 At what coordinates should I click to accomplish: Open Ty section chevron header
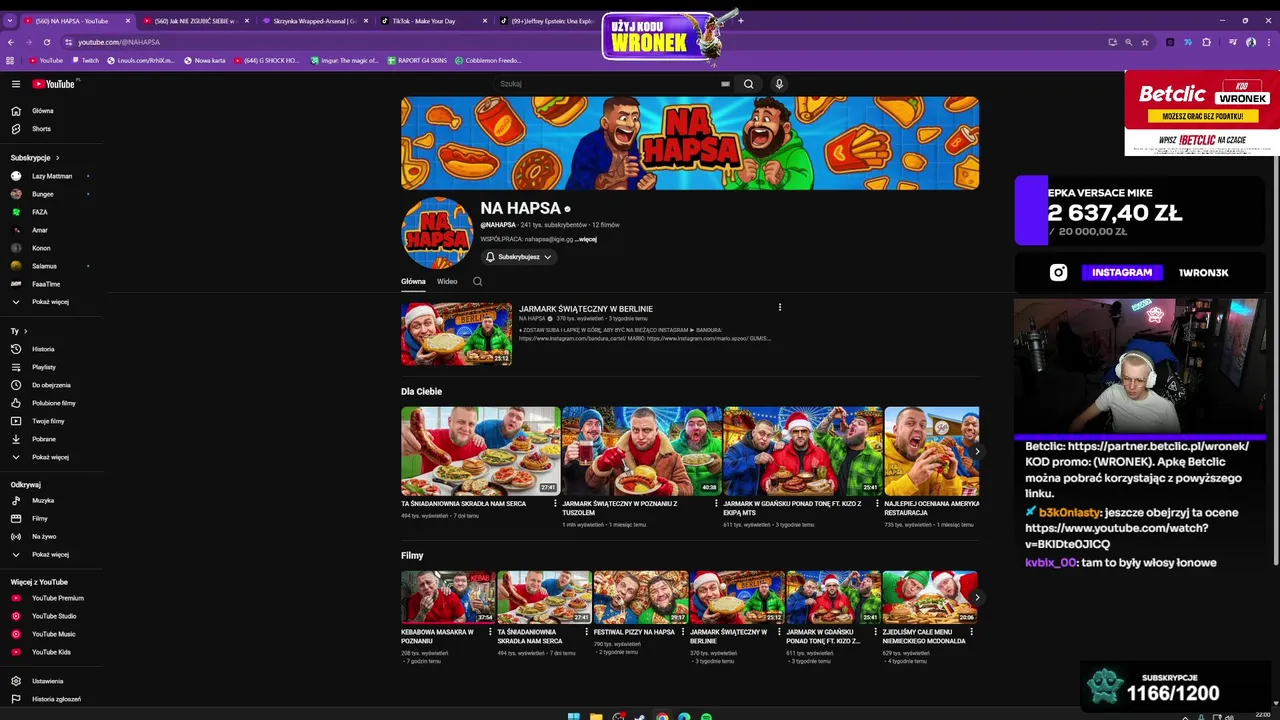(17, 331)
